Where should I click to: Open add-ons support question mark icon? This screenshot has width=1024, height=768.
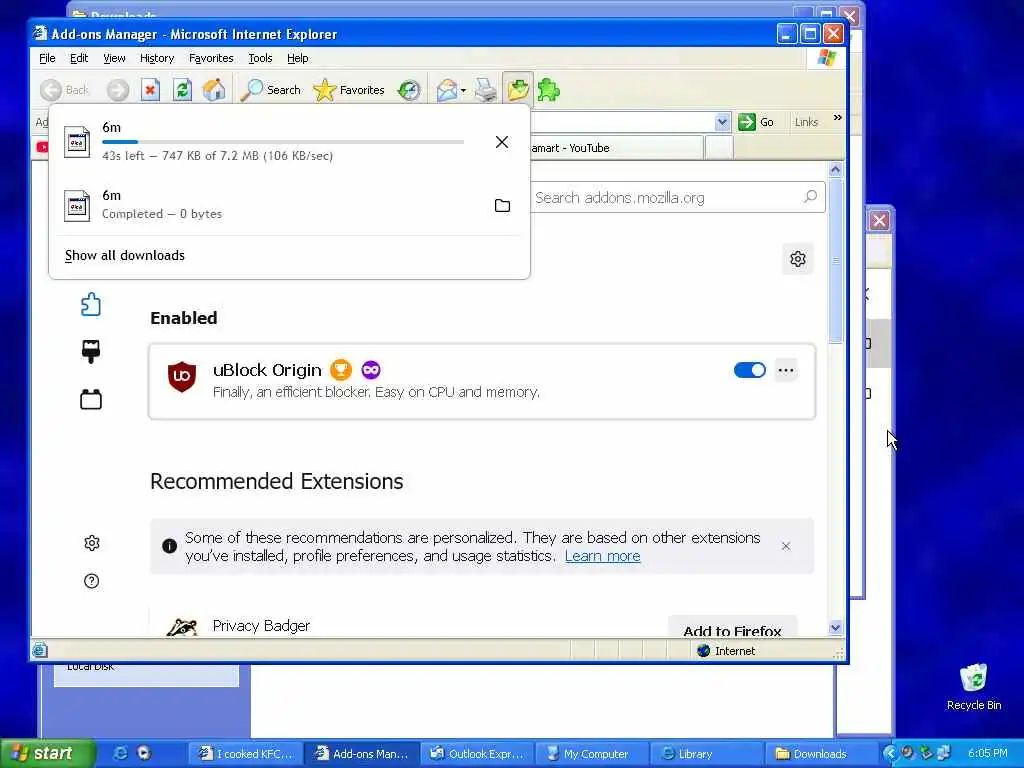point(91,581)
